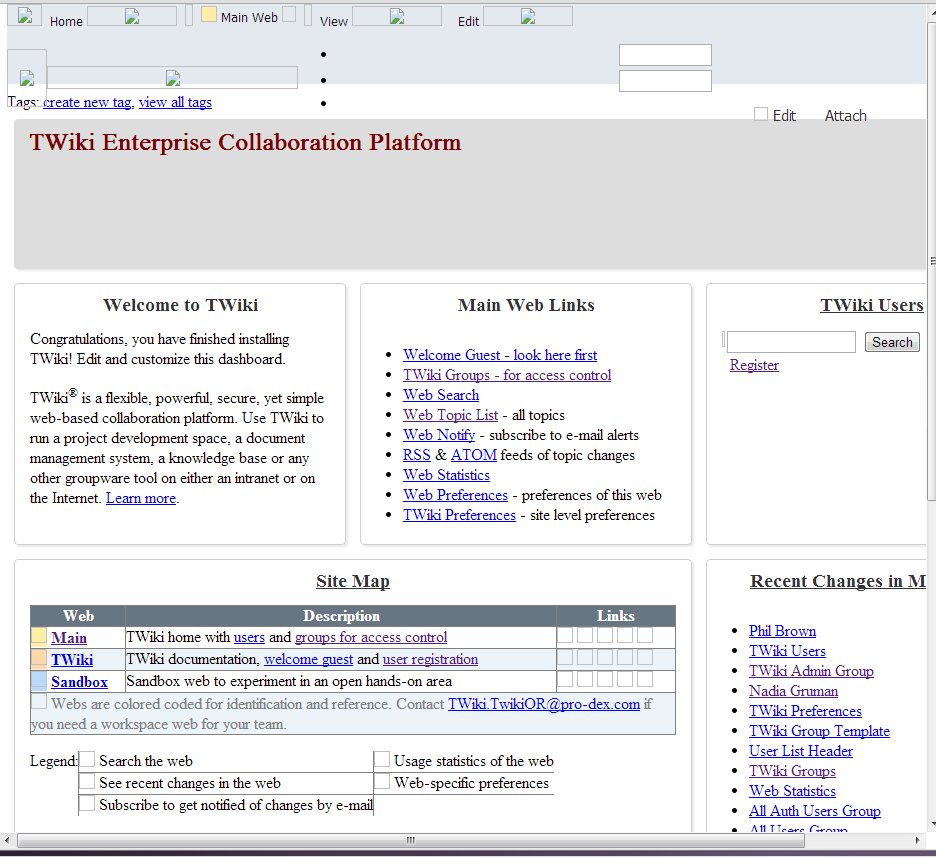This screenshot has width=936, height=857.
Task: Open preferences icon in TWiki web row
Action: [645, 658]
